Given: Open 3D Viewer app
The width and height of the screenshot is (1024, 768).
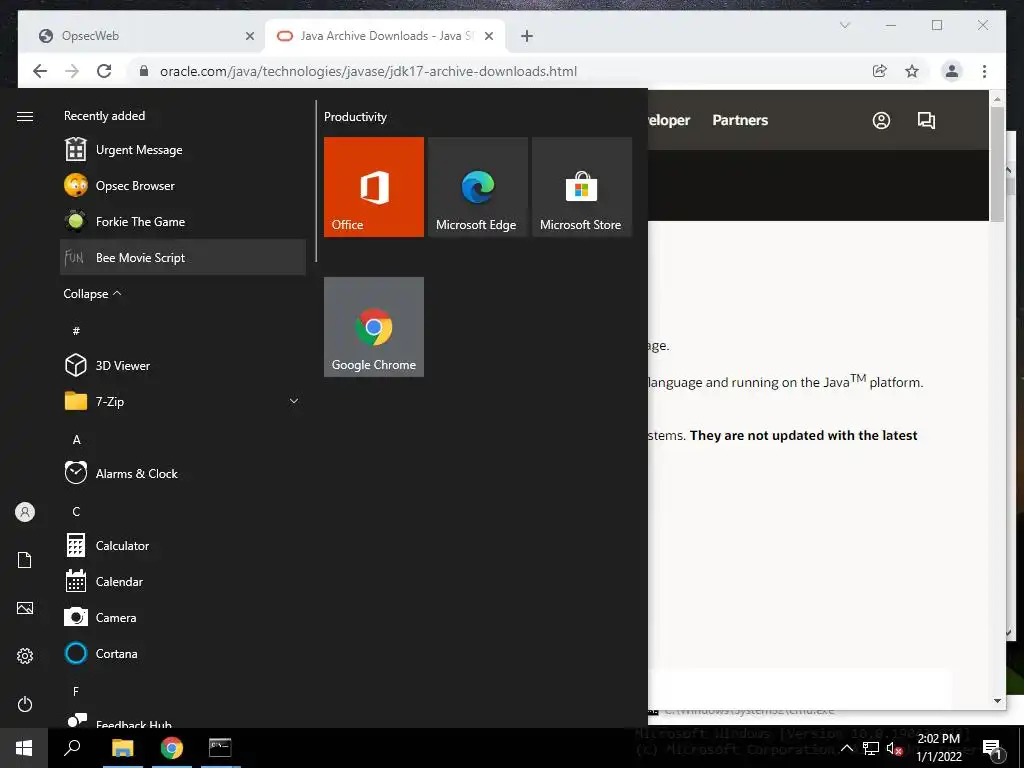Looking at the screenshot, I should (x=183, y=365).
